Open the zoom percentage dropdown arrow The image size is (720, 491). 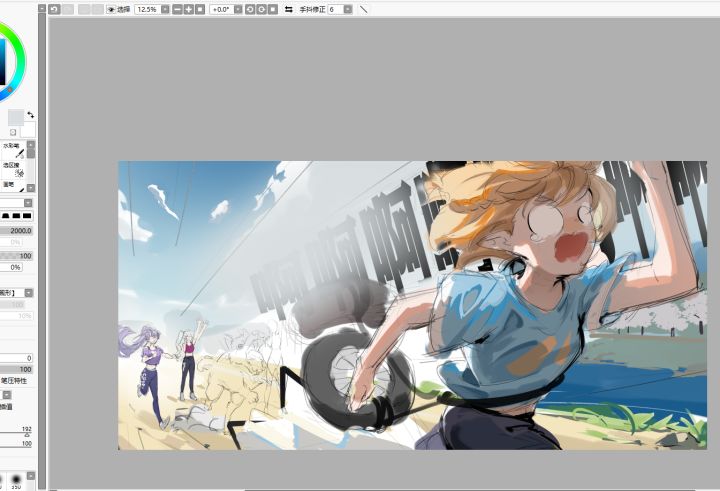coord(165,9)
